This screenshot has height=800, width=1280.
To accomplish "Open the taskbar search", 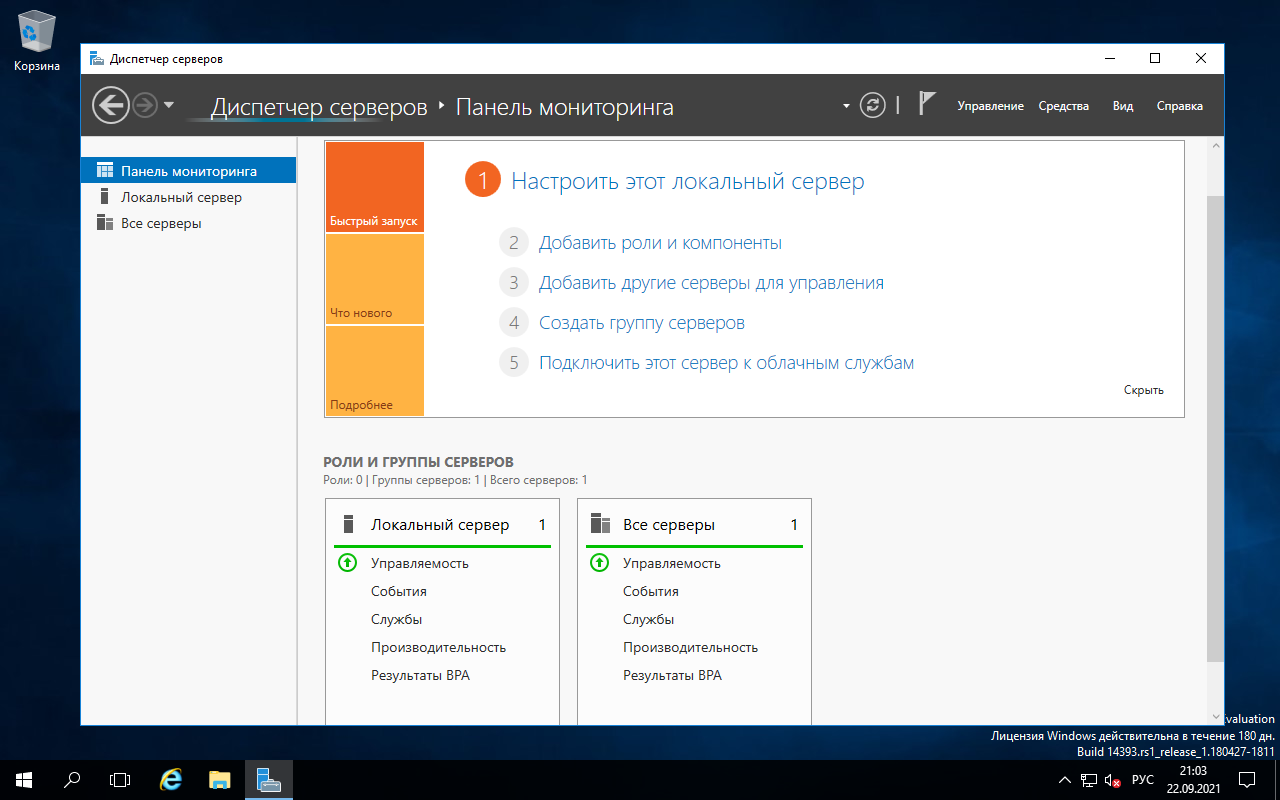I will coord(72,780).
